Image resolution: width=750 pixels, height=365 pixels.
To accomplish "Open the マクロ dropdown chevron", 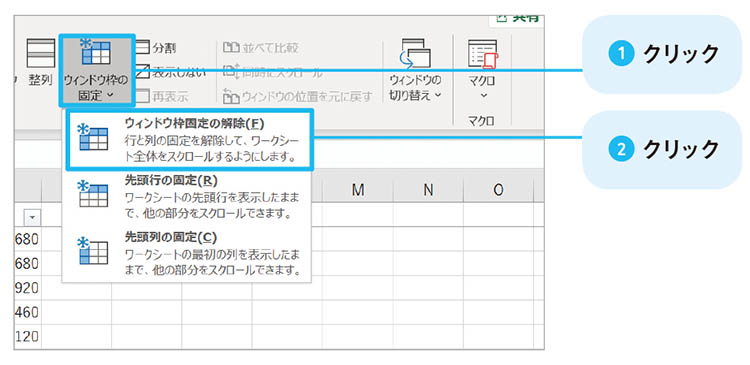I will point(484,95).
